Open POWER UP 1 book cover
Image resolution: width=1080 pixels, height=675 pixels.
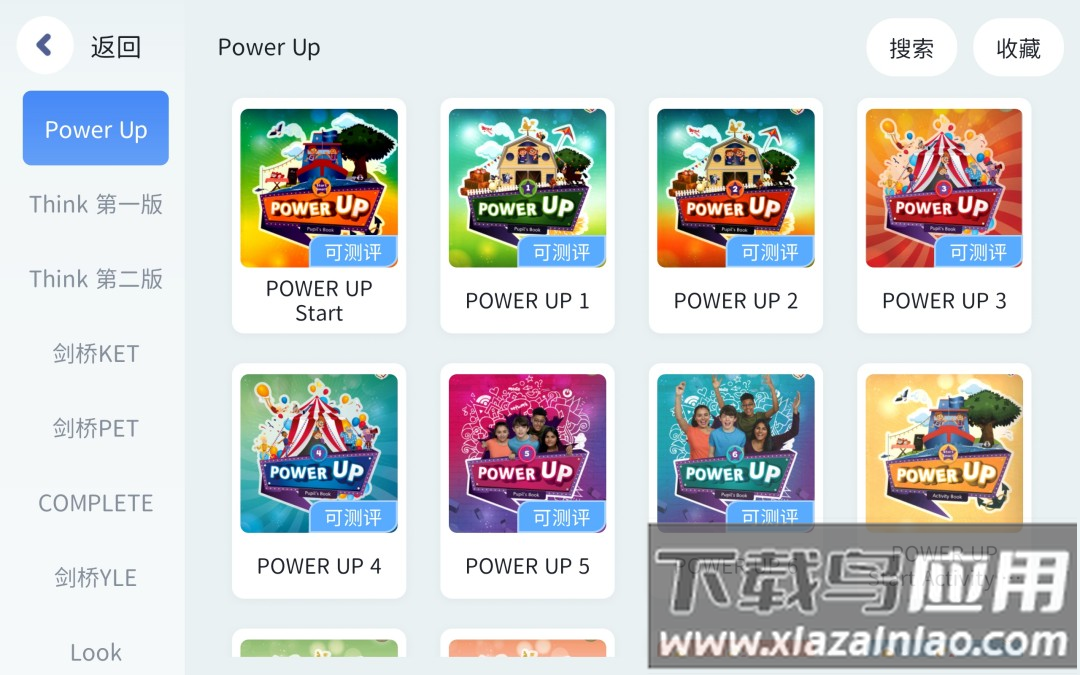(x=527, y=188)
